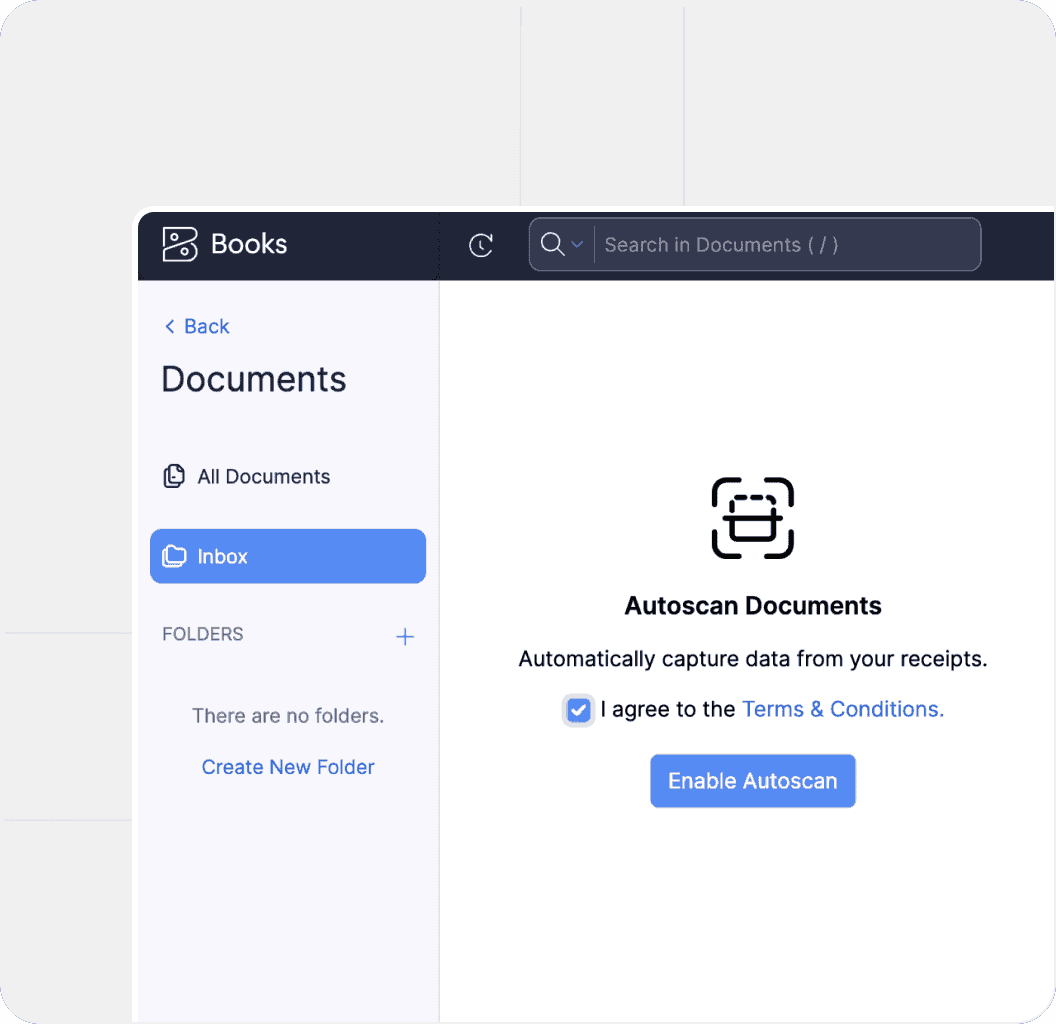Open the Terms & Conditions link
The height and width of the screenshot is (1024, 1056).
point(842,709)
